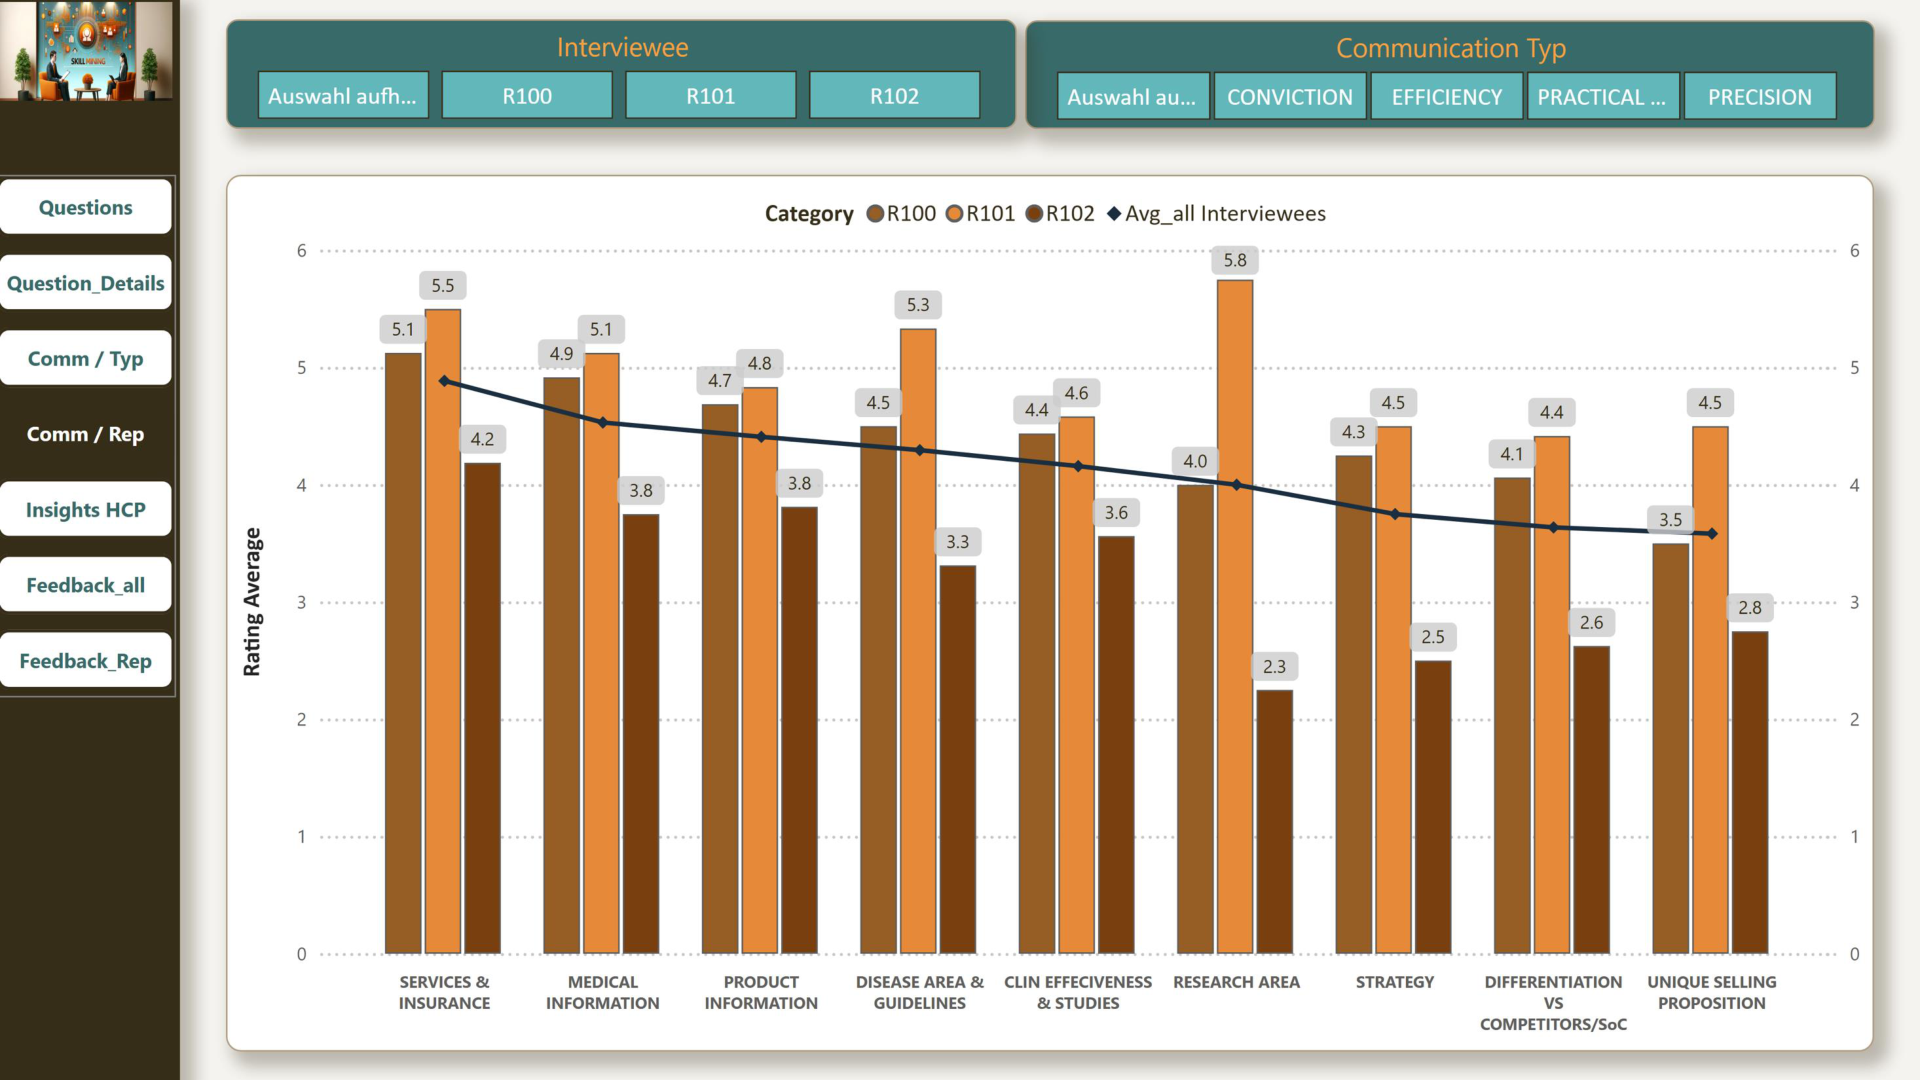The image size is (1920, 1080).
Task: Click the DISEASE AREA & GUIDELINES axis label
Action: click(x=920, y=993)
